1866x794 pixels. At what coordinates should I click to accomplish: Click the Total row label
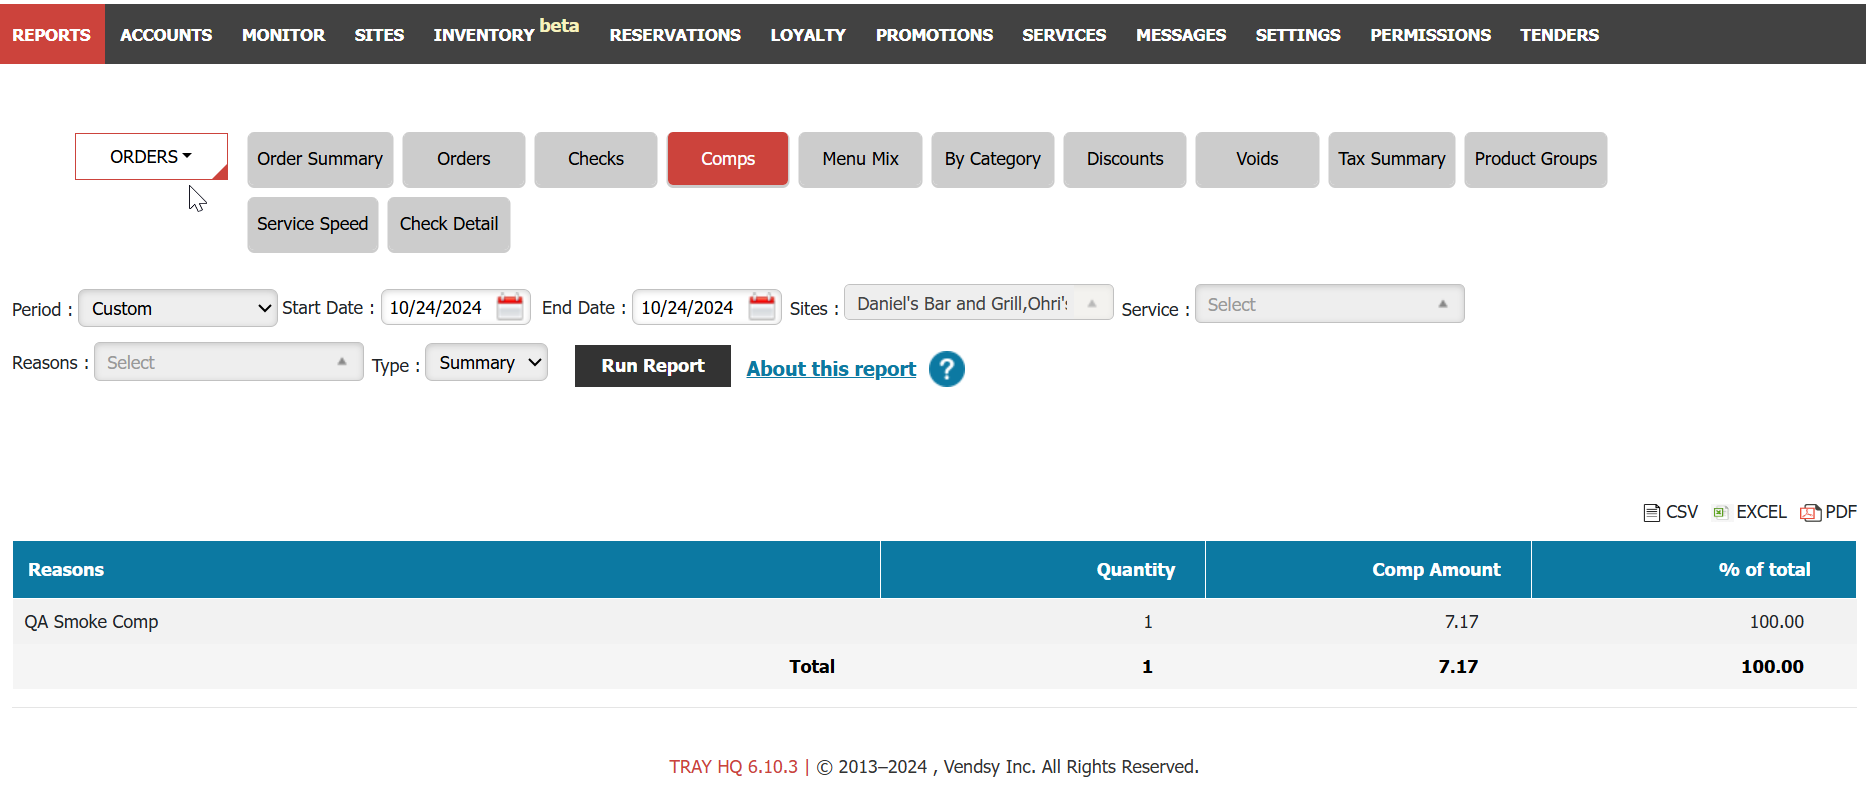click(x=812, y=667)
